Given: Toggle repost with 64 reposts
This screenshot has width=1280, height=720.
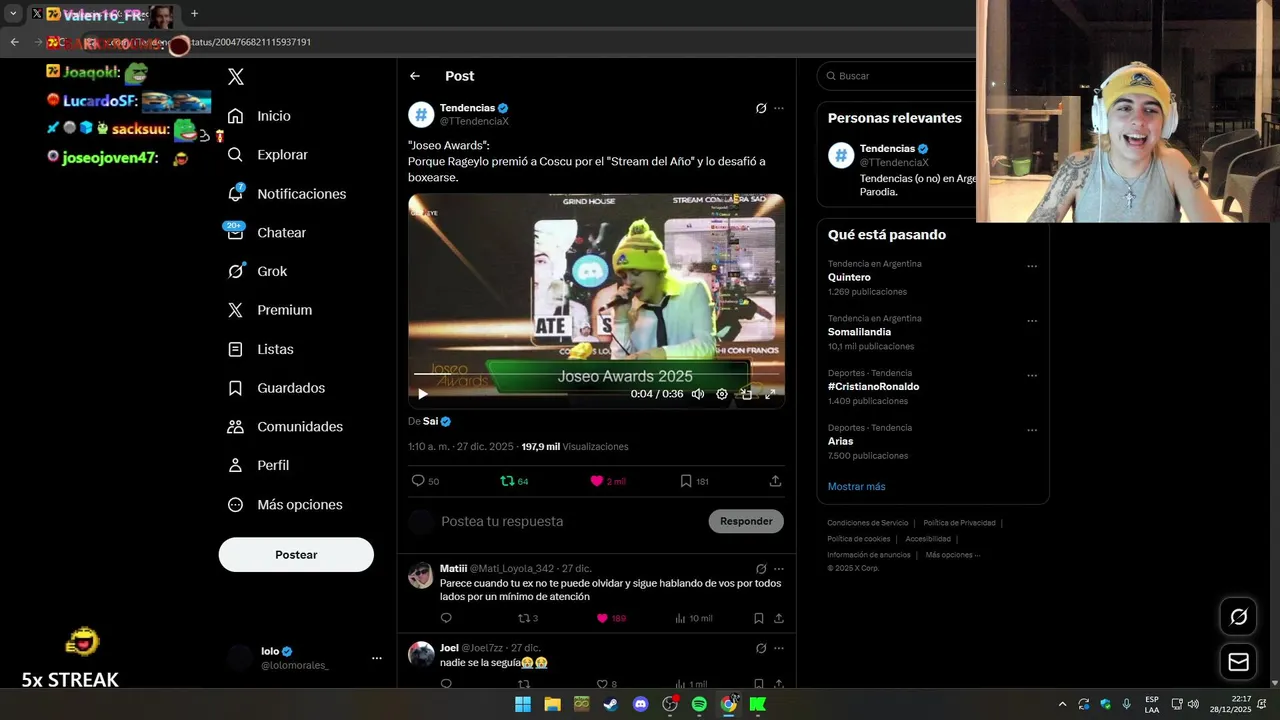Looking at the screenshot, I should [514, 481].
